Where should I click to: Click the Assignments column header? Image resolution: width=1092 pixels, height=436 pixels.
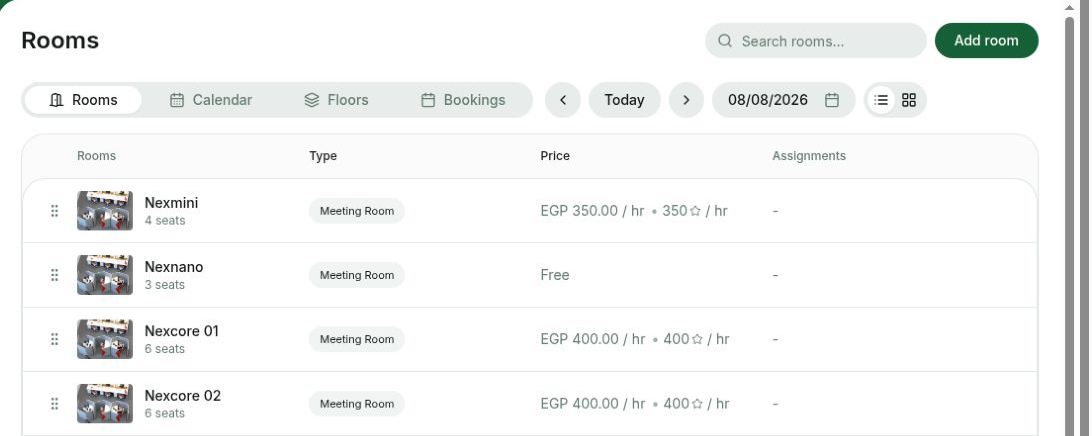pyautogui.click(x=809, y=156)
